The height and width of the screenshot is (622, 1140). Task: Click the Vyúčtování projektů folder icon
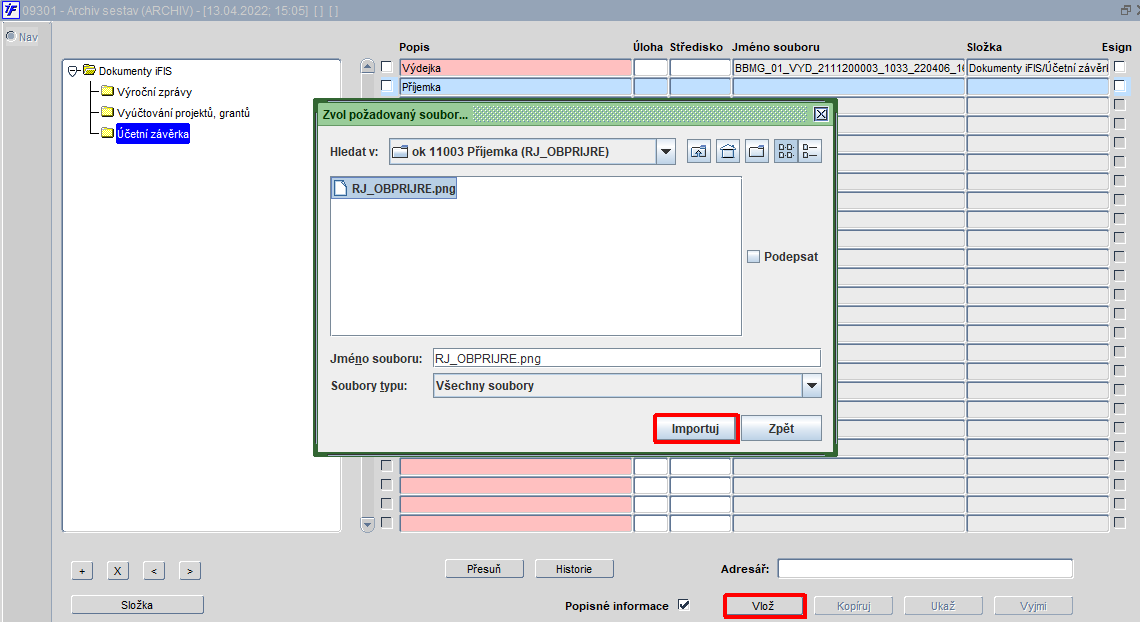coord(108,112)
